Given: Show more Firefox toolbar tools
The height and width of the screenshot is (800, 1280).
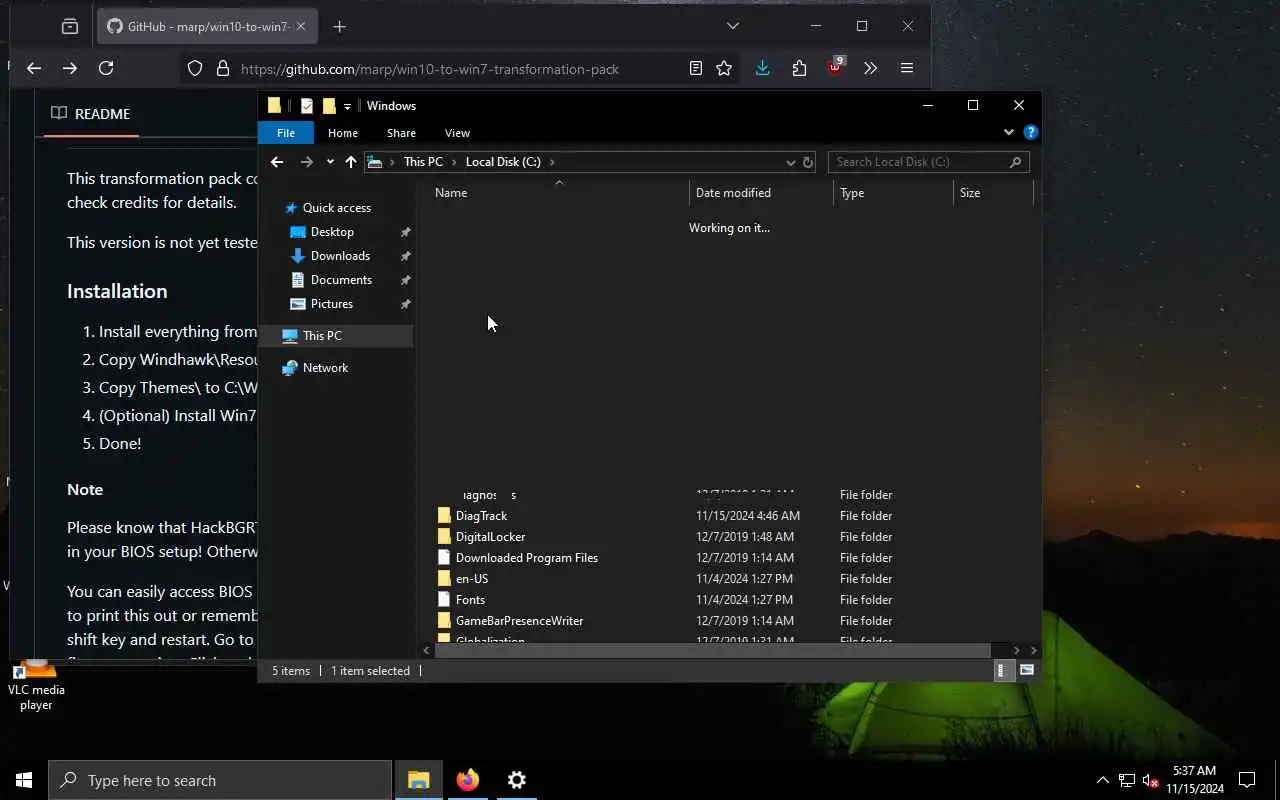Looking at the screenshot, I should point(870,68).
